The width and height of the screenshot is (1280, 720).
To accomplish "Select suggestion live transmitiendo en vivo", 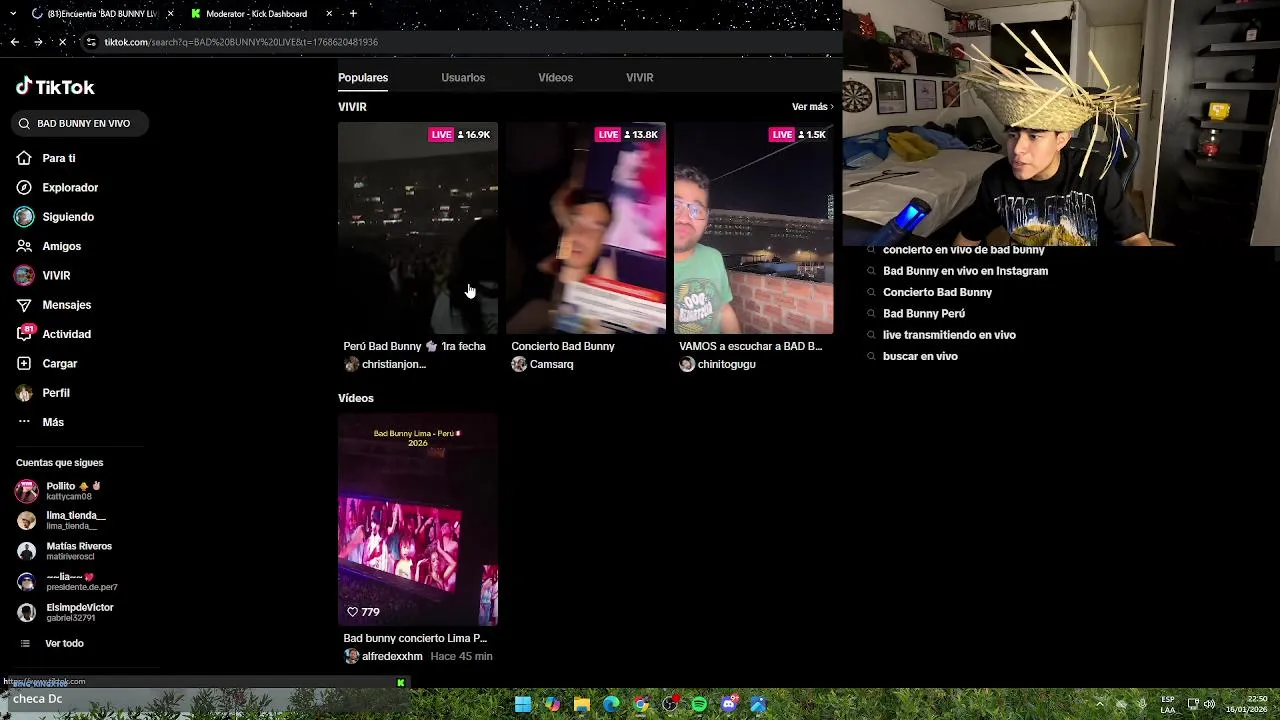I will coord(949,335).
